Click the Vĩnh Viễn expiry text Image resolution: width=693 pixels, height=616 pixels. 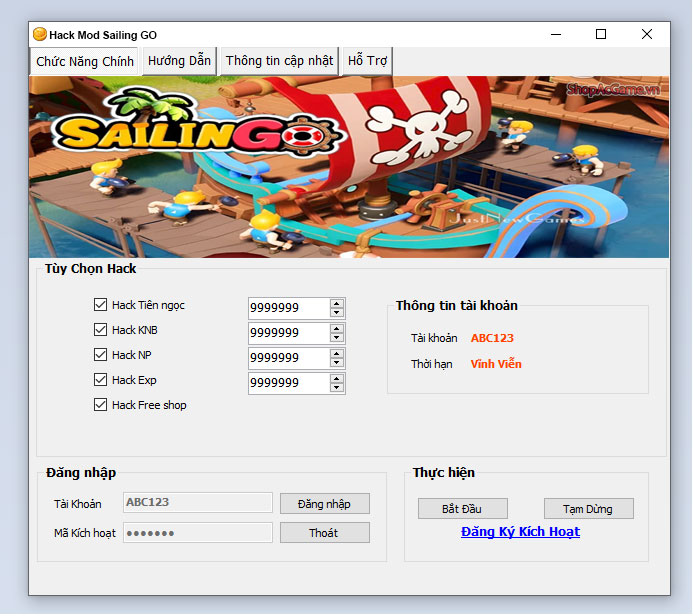pyautogui.click(x=496, y=364)
